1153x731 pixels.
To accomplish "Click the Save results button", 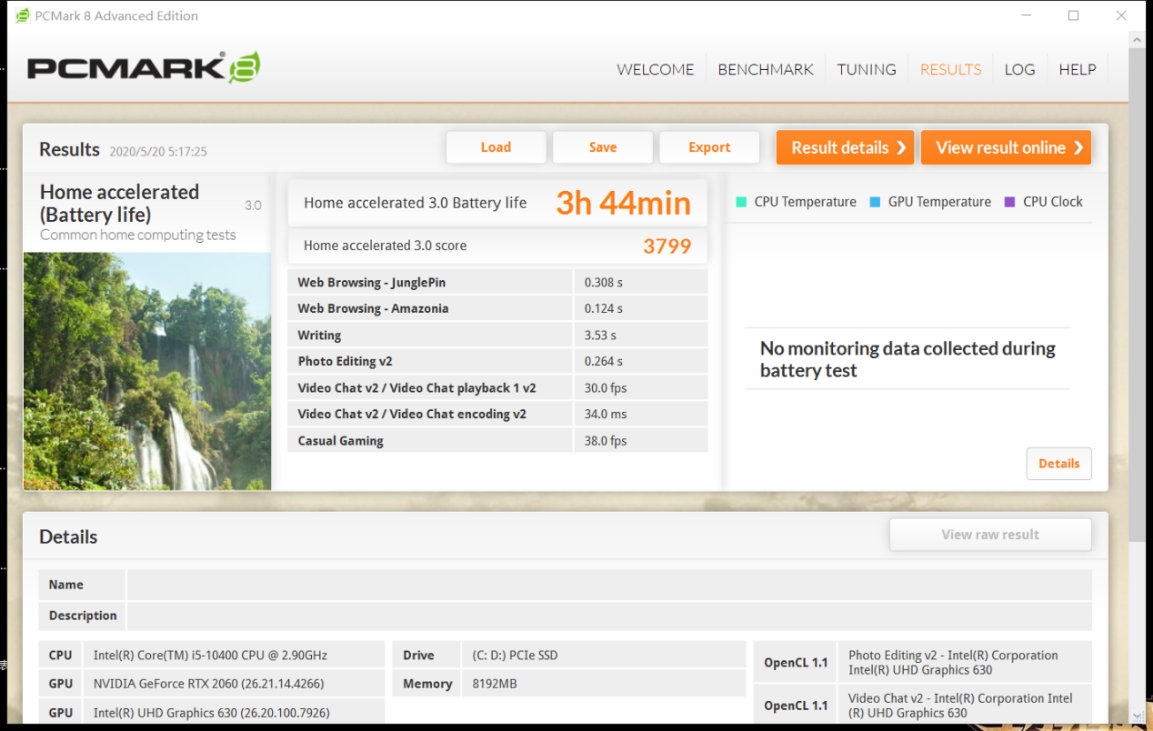I will [x=602, y=147].
